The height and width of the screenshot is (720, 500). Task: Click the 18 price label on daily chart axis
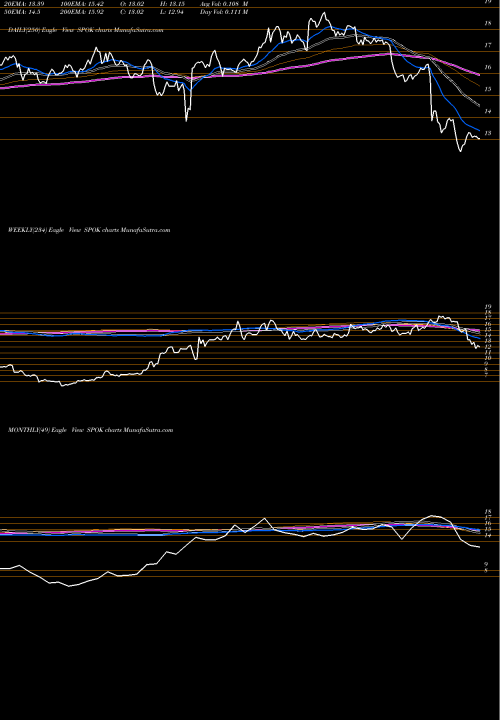point(488,23)
